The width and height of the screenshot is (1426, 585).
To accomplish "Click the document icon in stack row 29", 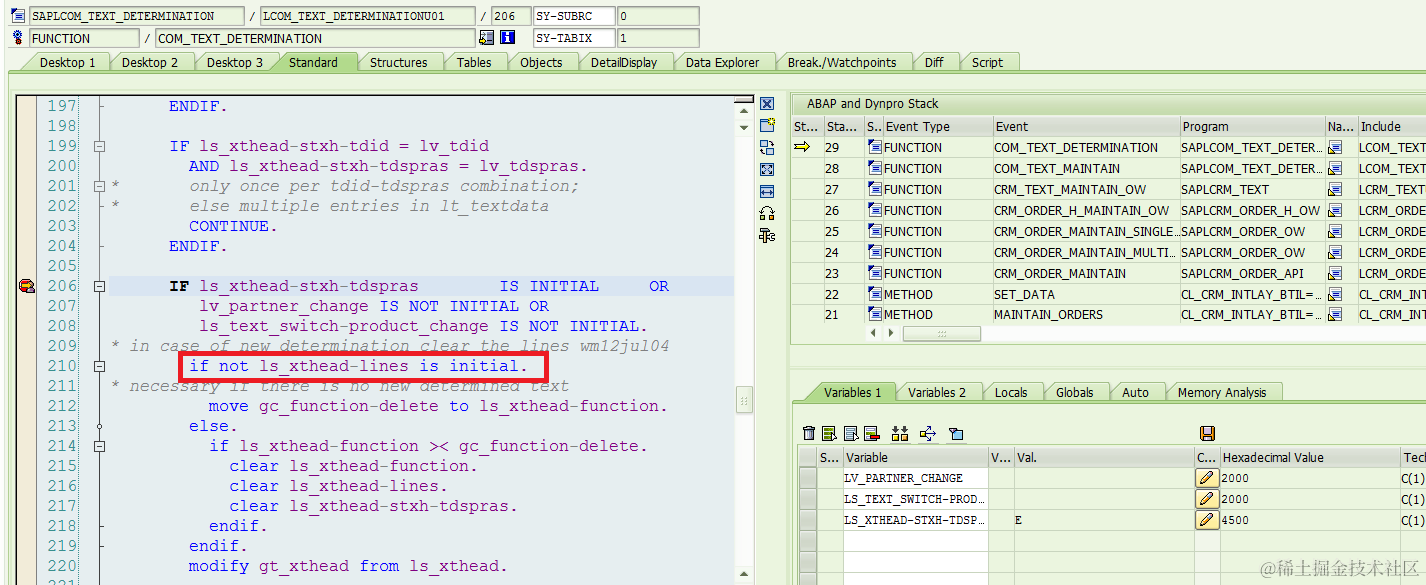I will pyautogui.click(x=875, y=148).
